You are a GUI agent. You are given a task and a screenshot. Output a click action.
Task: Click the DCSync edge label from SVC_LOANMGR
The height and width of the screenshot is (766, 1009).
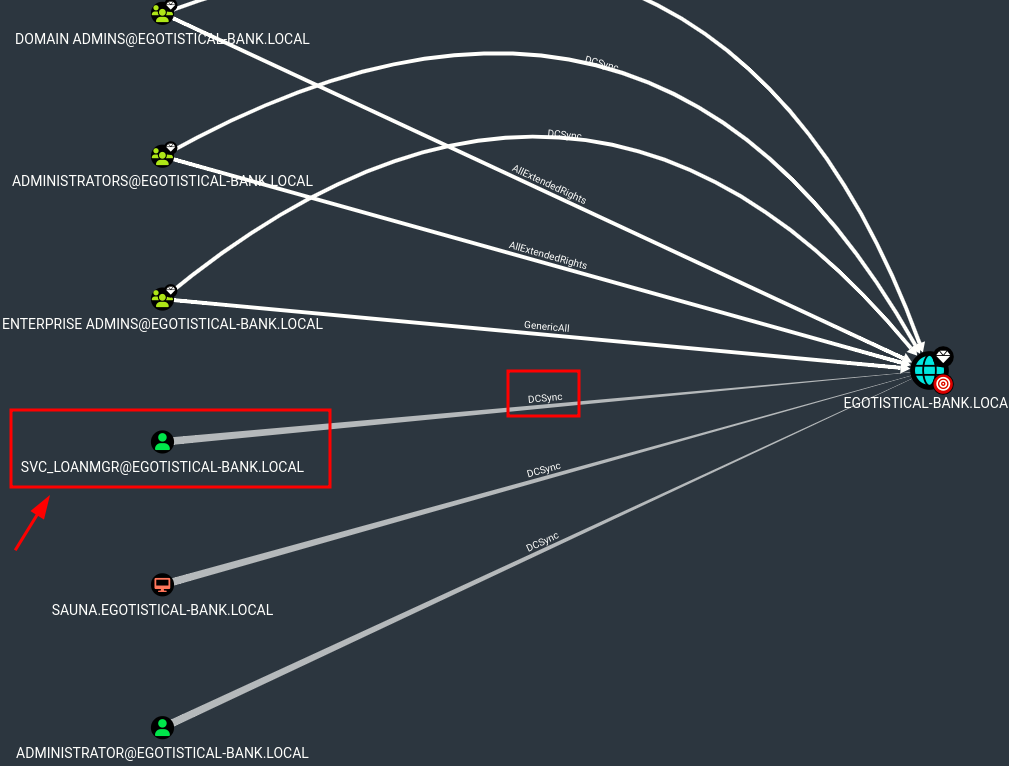point(545,398)
